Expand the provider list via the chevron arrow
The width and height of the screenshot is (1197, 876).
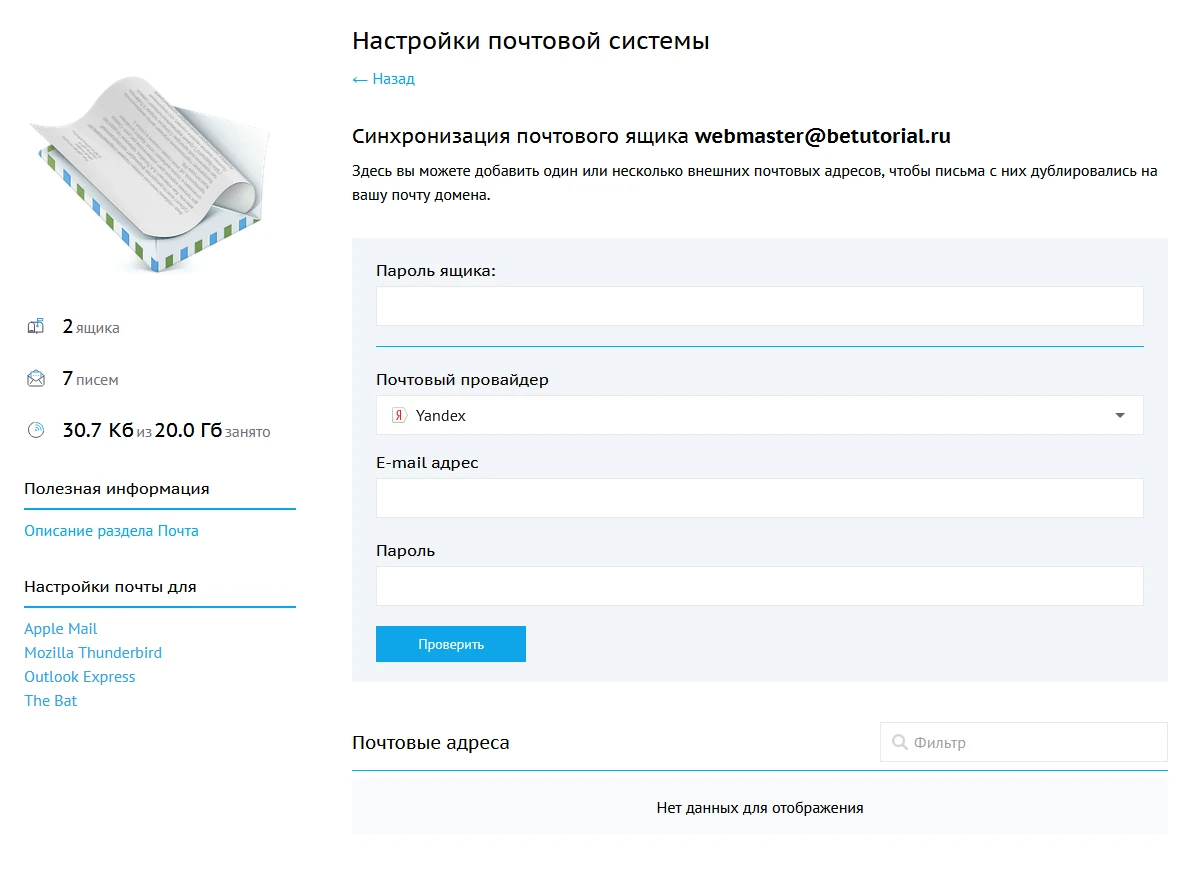coord(1120,415)
